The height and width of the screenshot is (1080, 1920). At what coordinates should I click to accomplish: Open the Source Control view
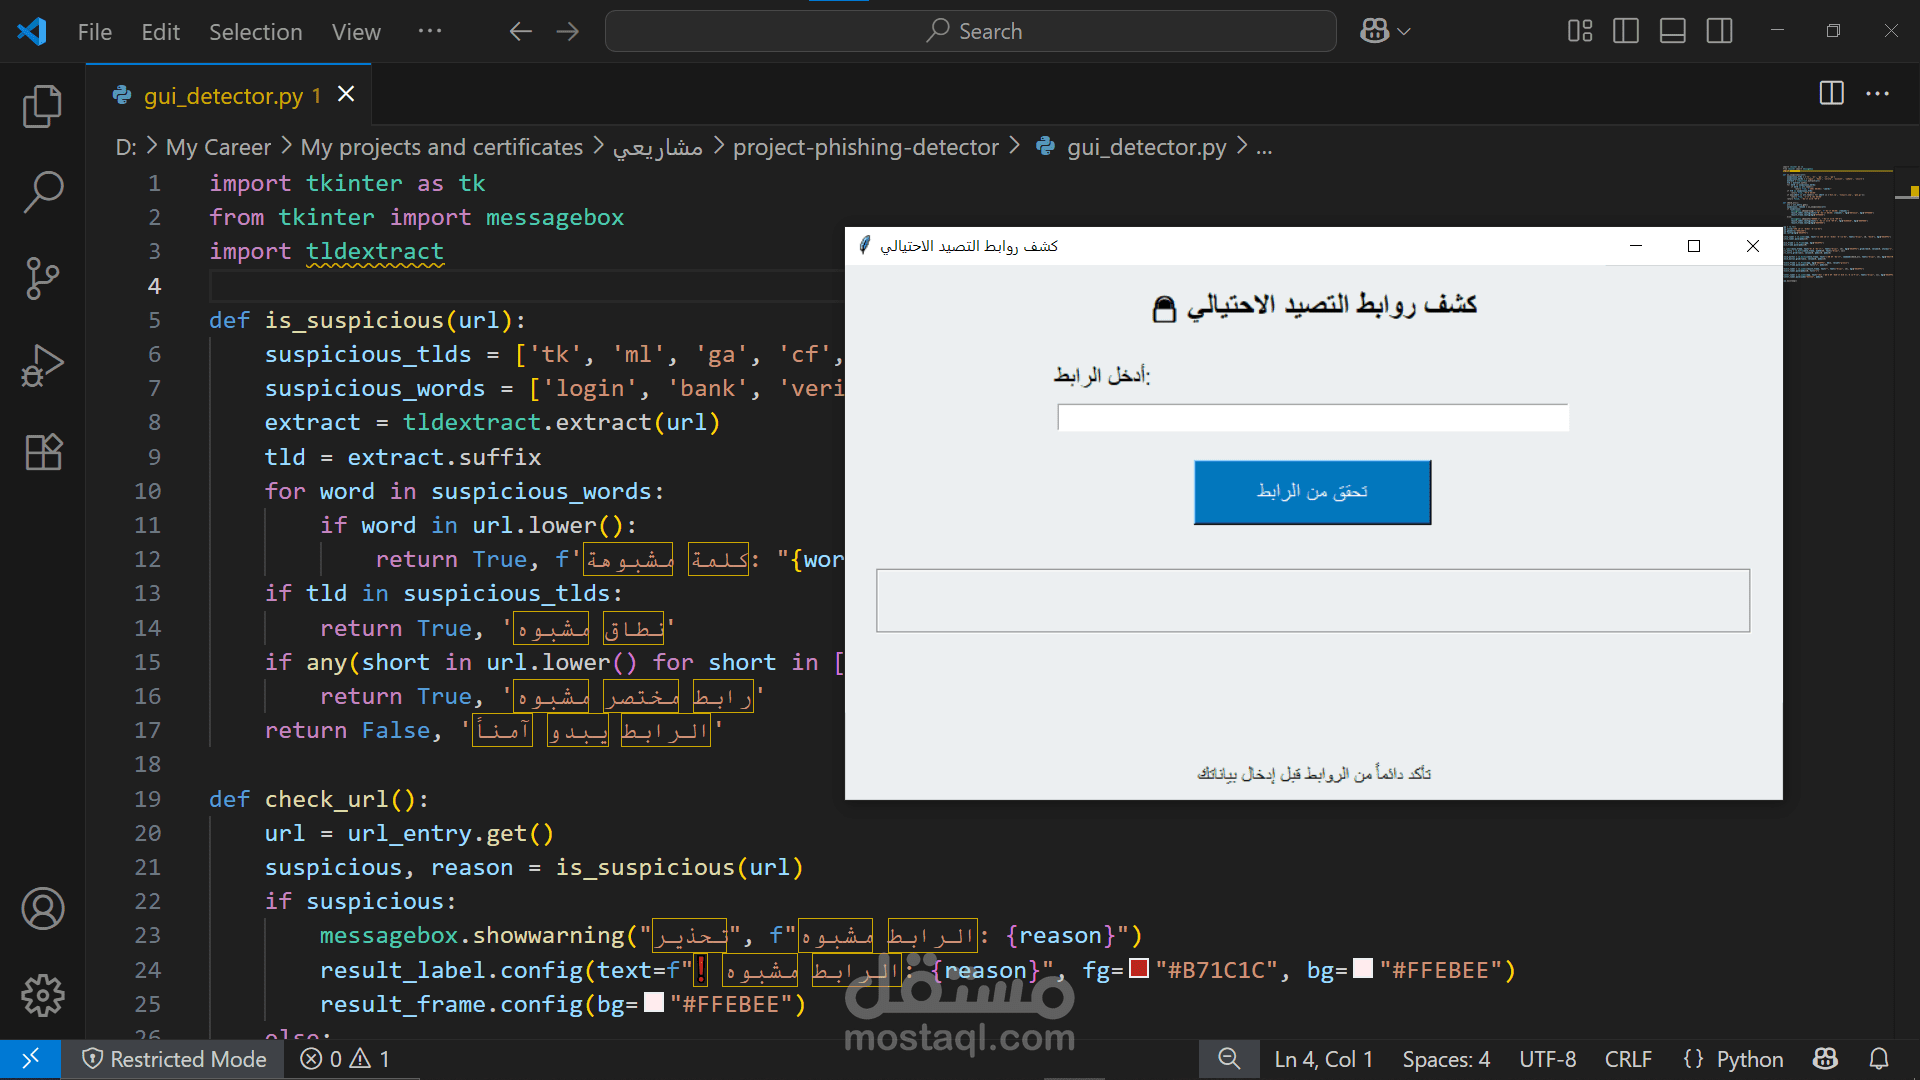42,279
